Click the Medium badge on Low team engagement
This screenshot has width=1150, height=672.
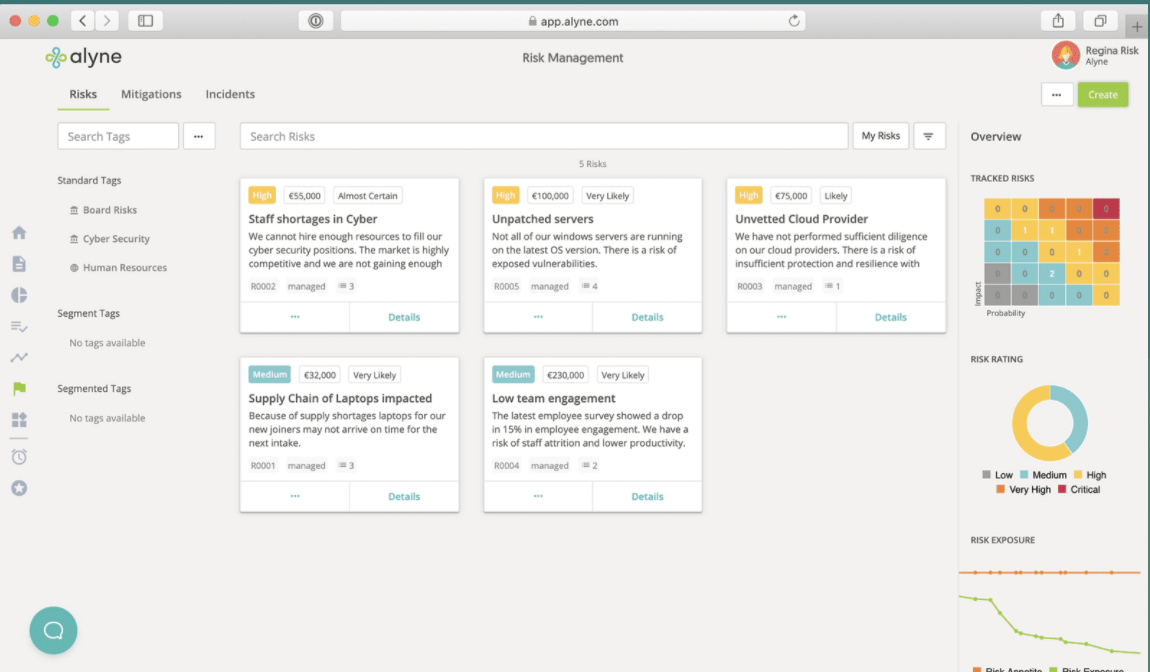pyautogui.click(x=513, y=374)
